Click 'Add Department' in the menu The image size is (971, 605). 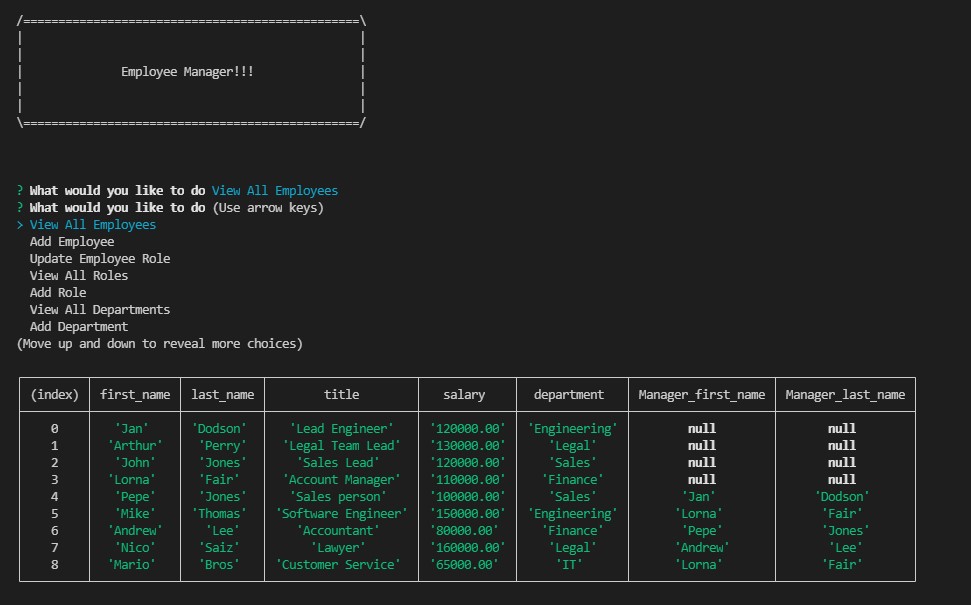79,326
